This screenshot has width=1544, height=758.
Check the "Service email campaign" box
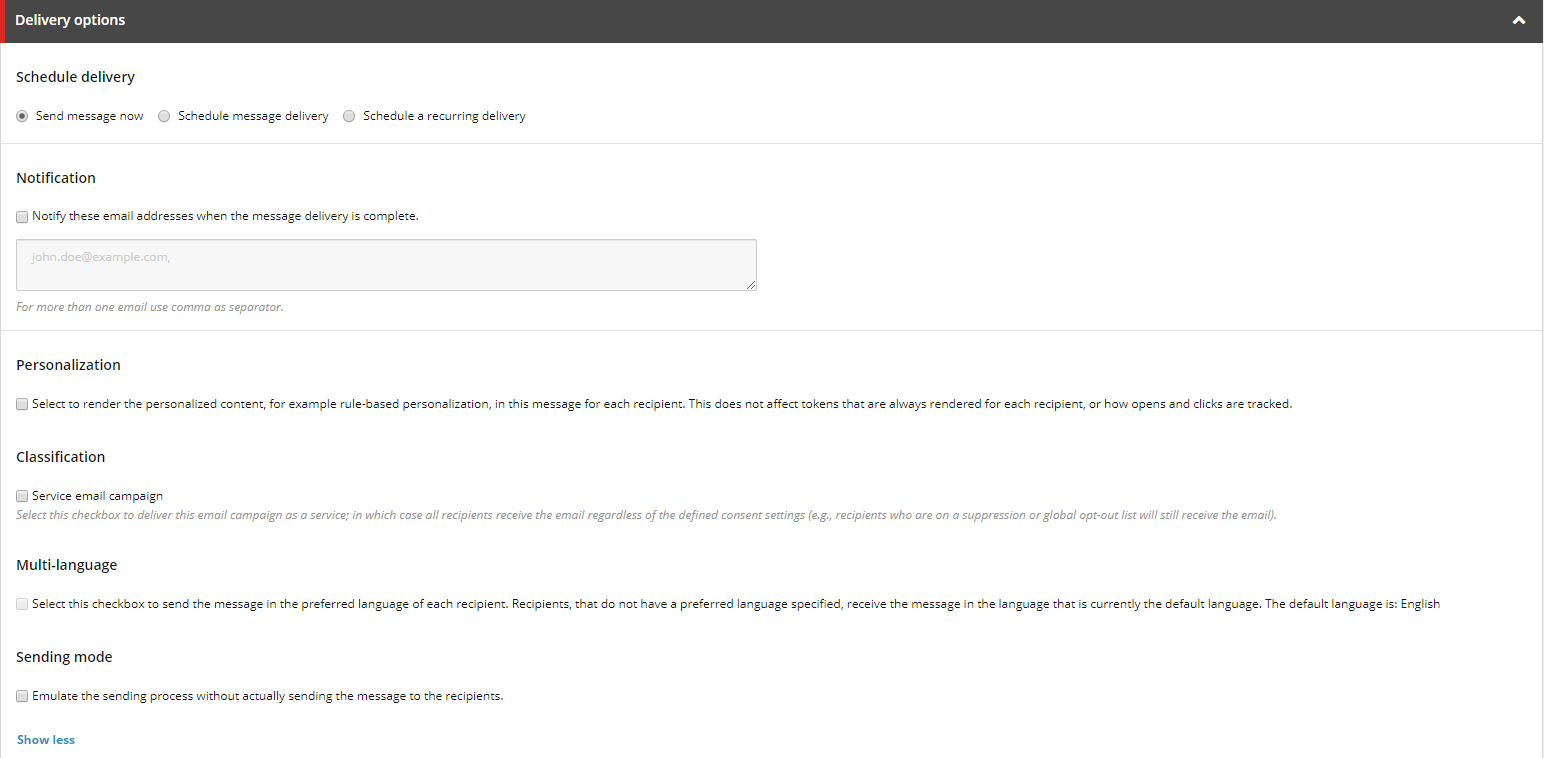[21, 495]
